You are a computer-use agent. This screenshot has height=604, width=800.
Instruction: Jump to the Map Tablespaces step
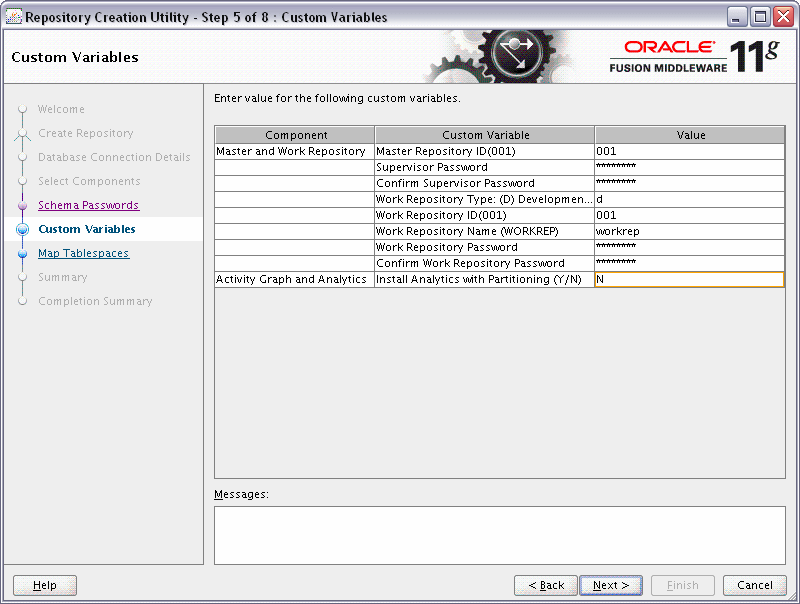(84, 253)
